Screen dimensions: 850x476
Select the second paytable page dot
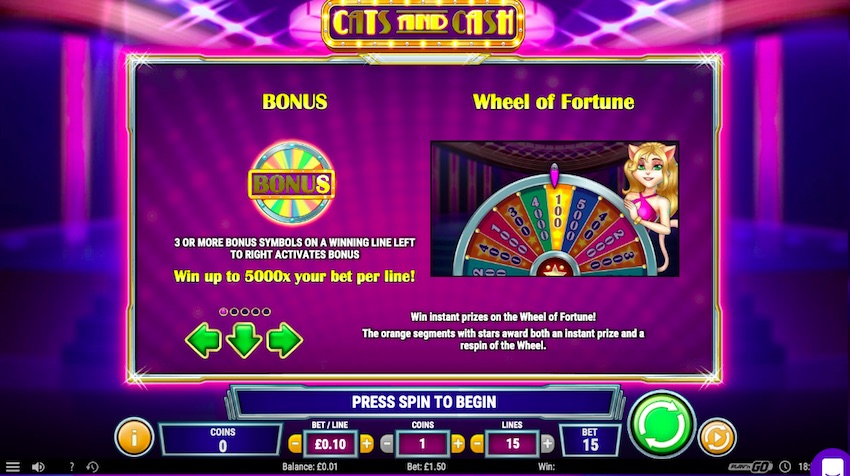(234, 312)
